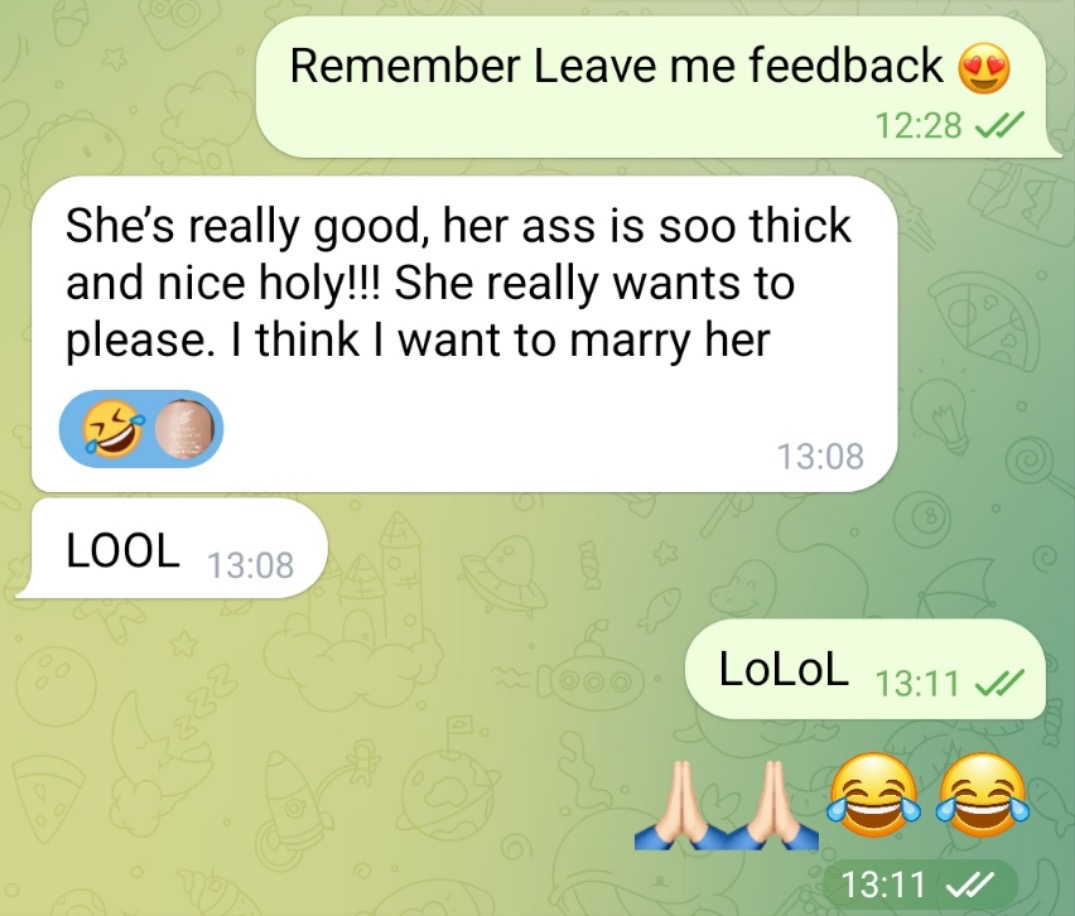Tap the reactor's avatar in reaction pill

click(188, 430)
